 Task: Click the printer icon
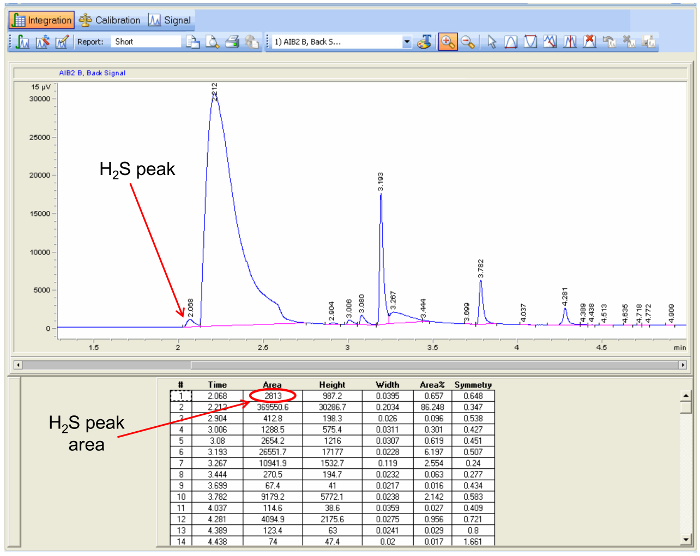tap(232, 42)
